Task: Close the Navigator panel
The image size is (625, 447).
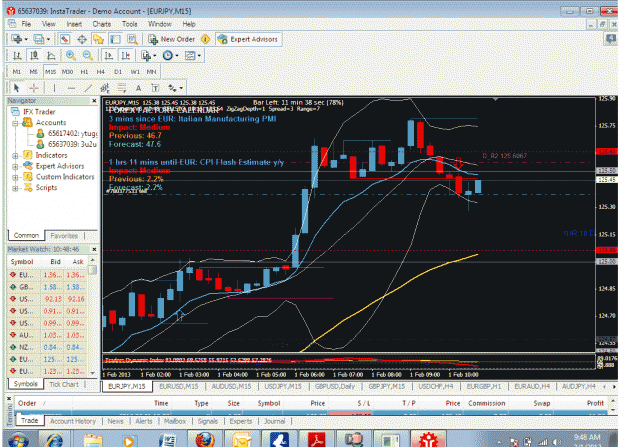Action: coord(94,101)
